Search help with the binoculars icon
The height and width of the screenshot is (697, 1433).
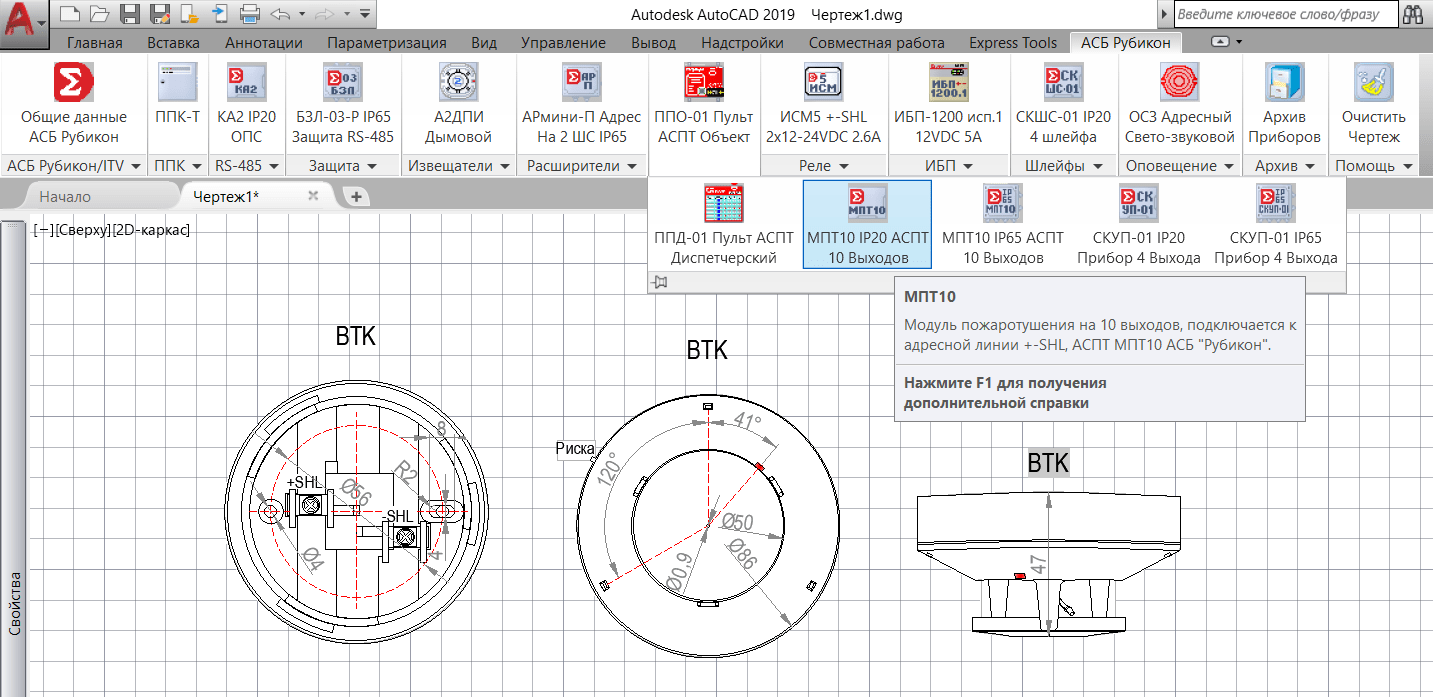pyautogui.click(x=1413, y=14)
